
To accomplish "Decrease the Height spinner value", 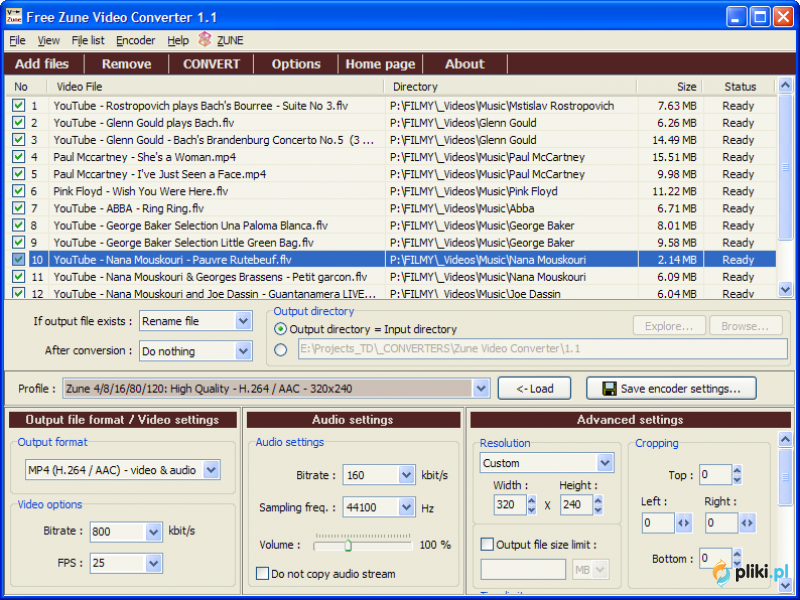I will click(598, 510).
